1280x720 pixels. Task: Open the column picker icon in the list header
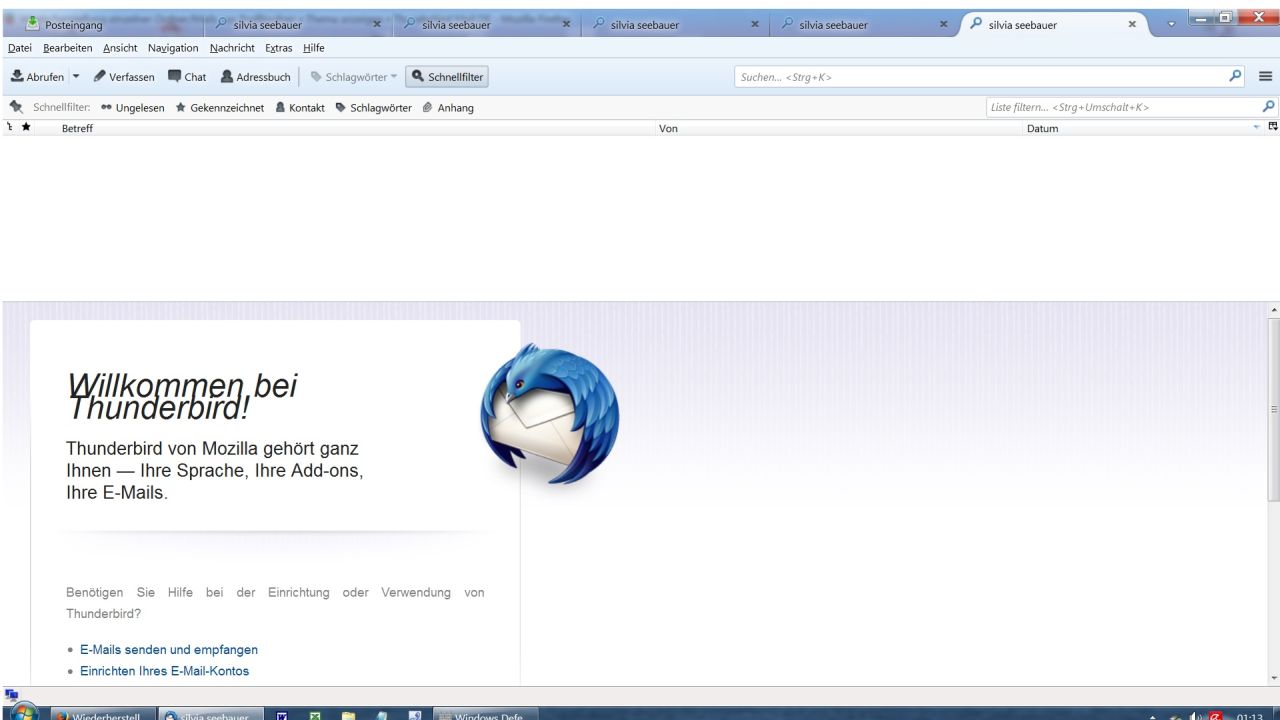tap(1273, 128)
